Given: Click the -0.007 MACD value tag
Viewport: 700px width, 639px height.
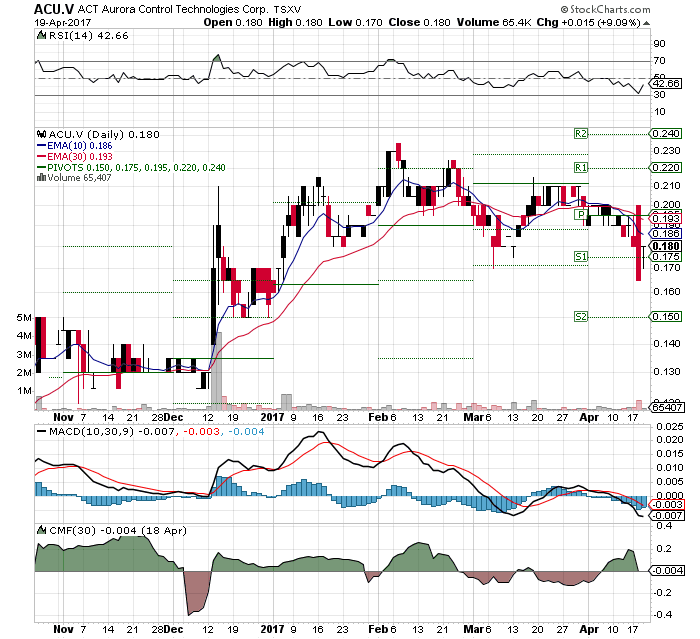Looking at the screenshot, I should pyautogui.click(x=667, y=515).
